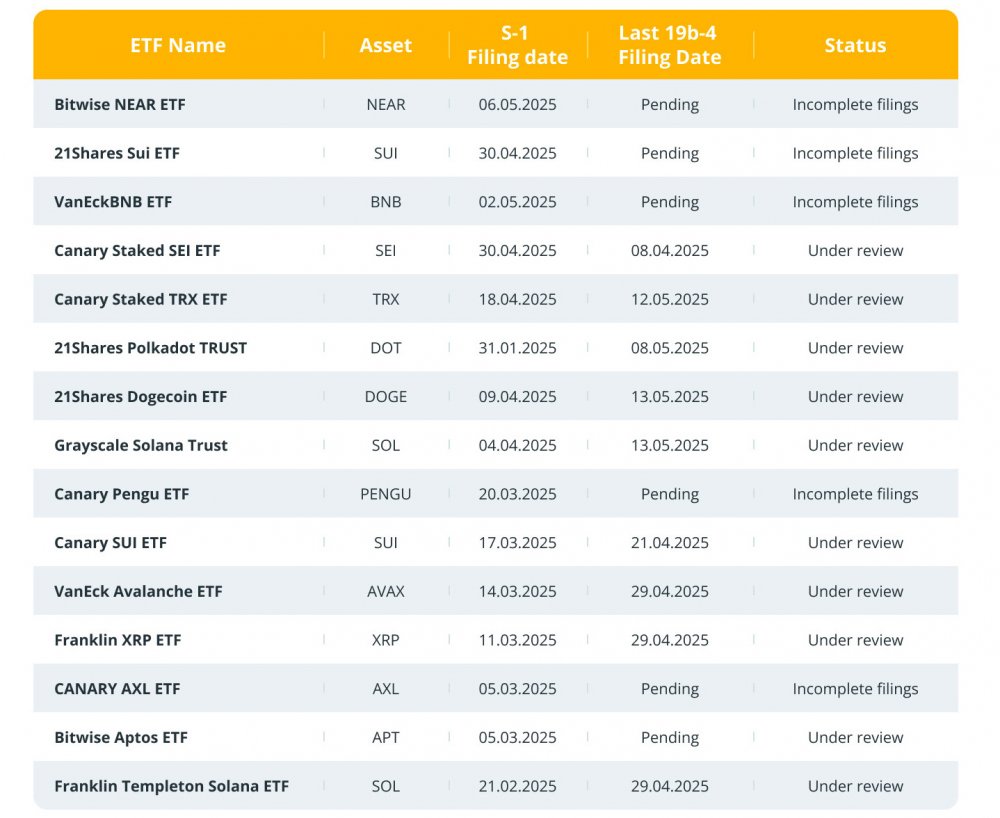Select the 08.05.2025 19b-4 filing date

click(670, 348)
